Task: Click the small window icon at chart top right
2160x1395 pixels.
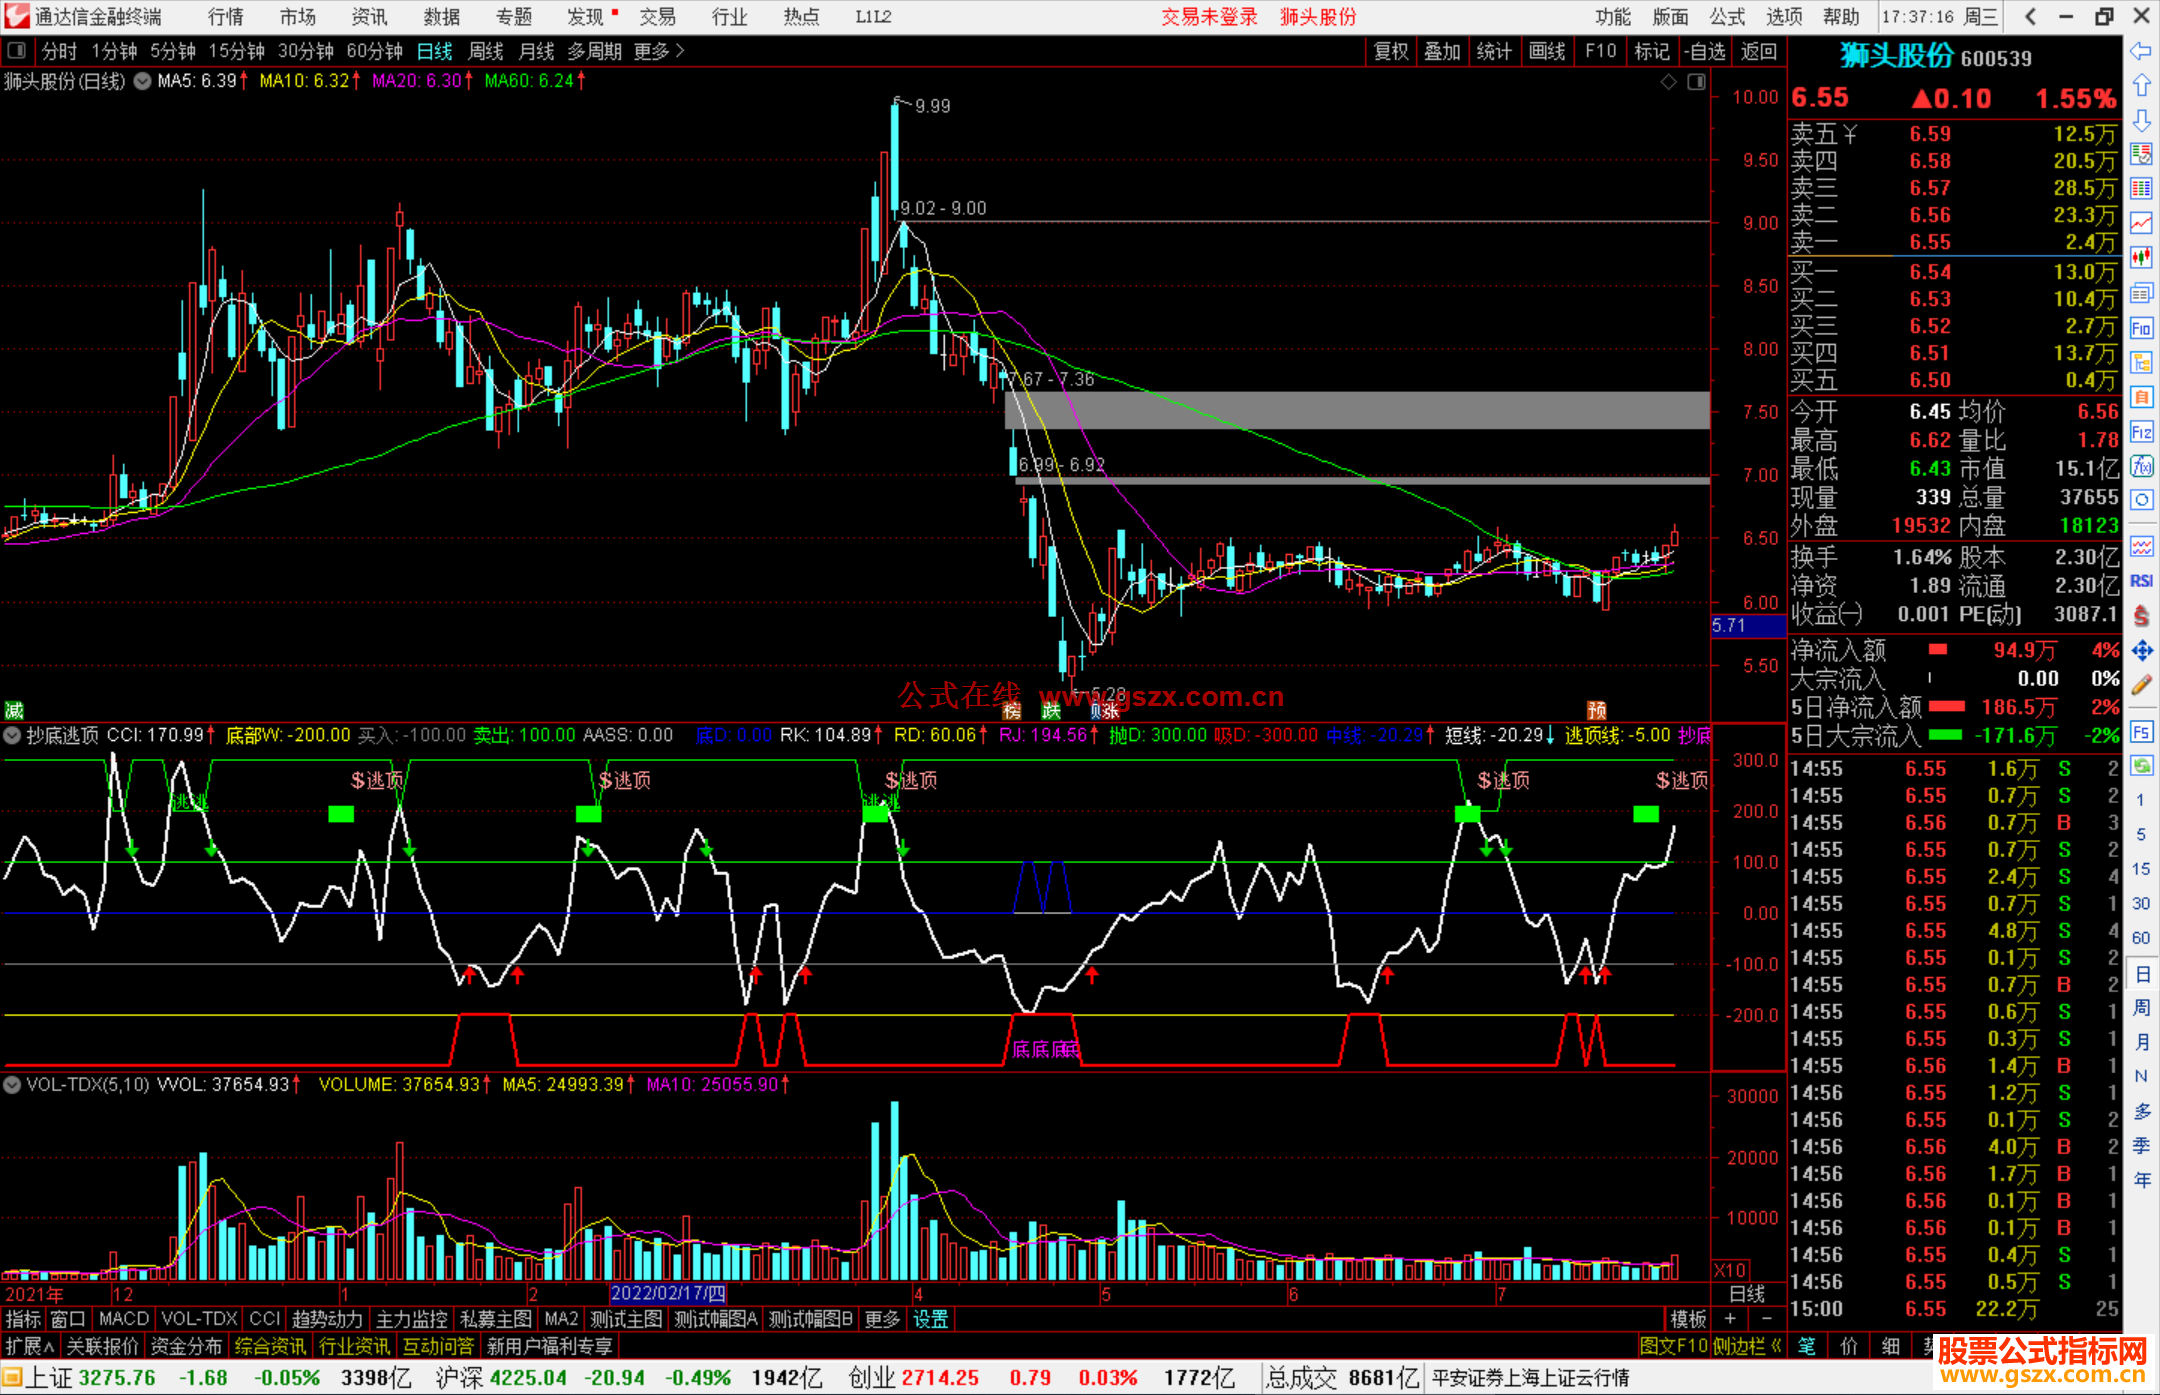Action: point(1696,82)
